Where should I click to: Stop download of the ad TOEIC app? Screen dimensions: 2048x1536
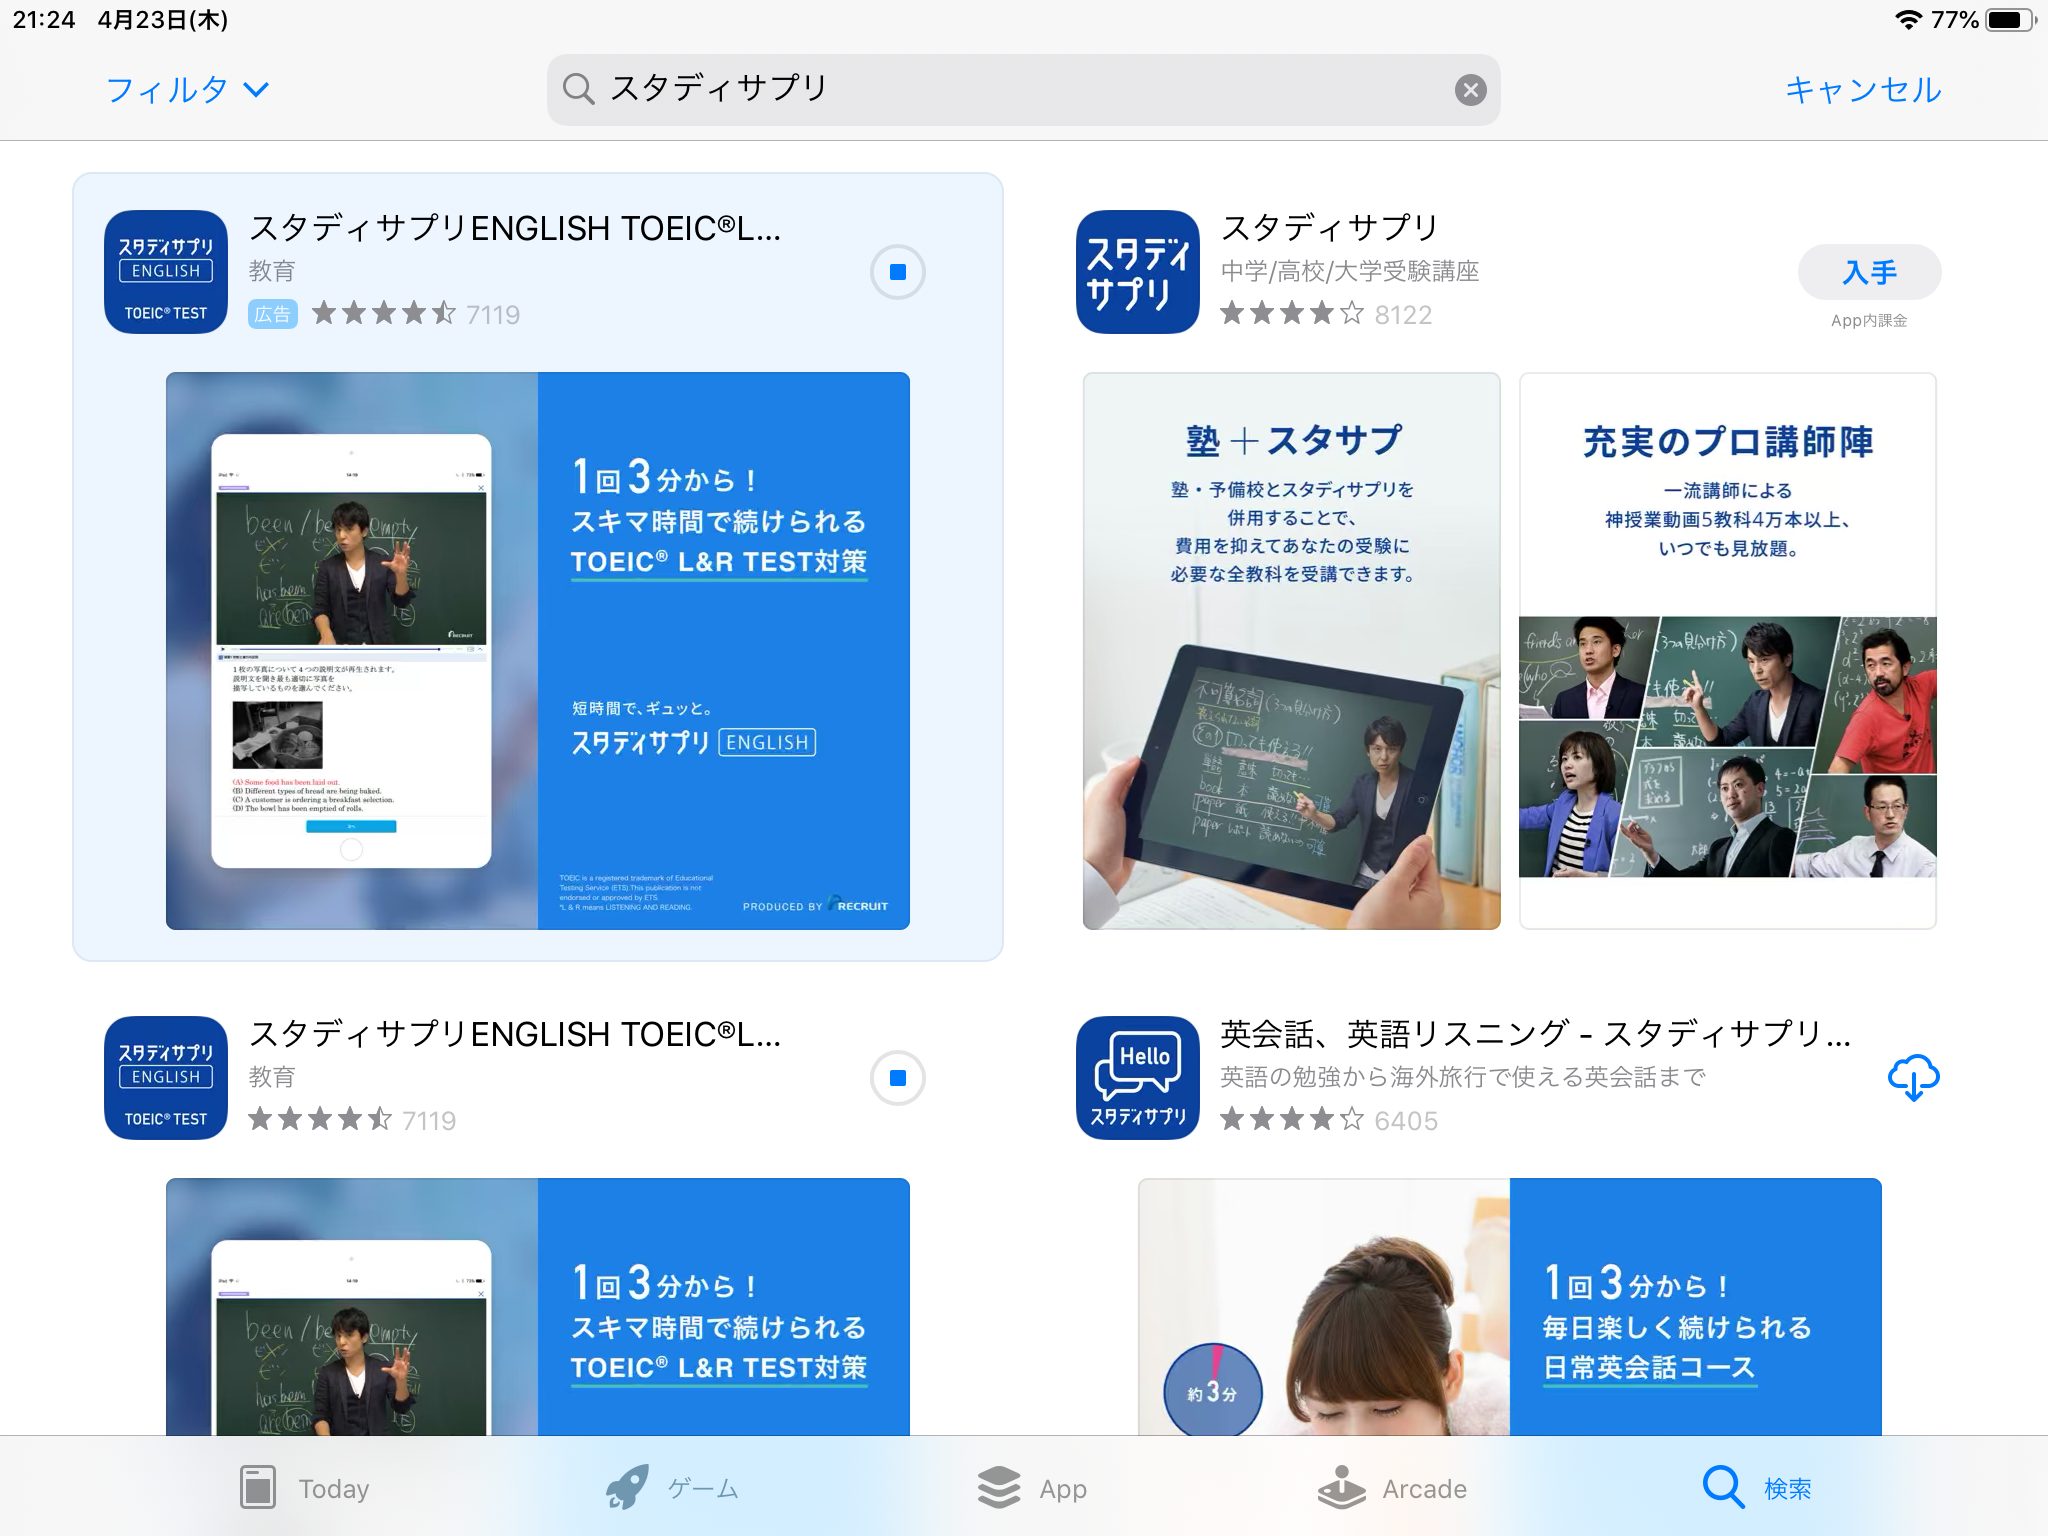tap(897, 272)
